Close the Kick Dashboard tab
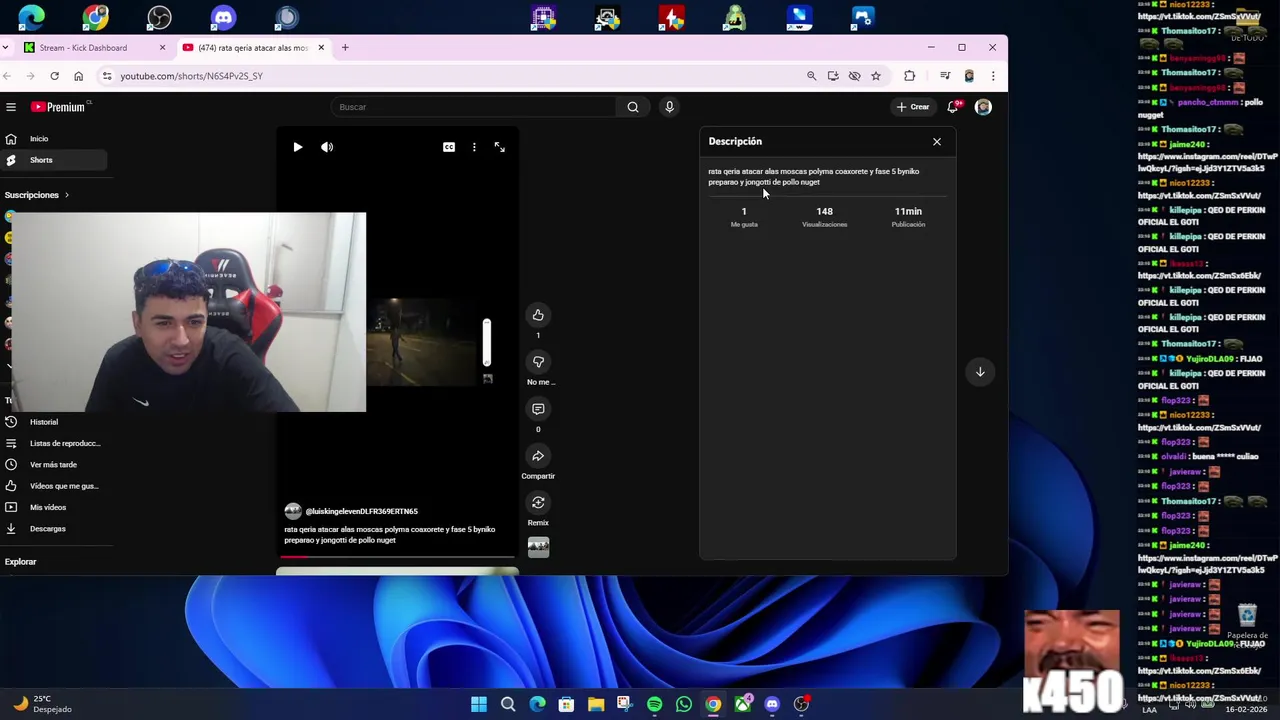 click(162, 48)
